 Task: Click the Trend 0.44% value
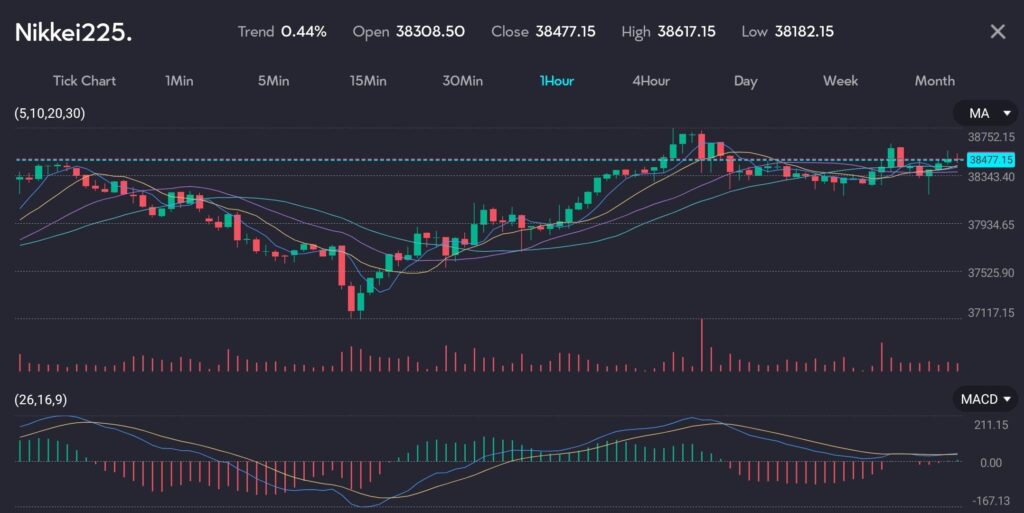click(303, 32)
